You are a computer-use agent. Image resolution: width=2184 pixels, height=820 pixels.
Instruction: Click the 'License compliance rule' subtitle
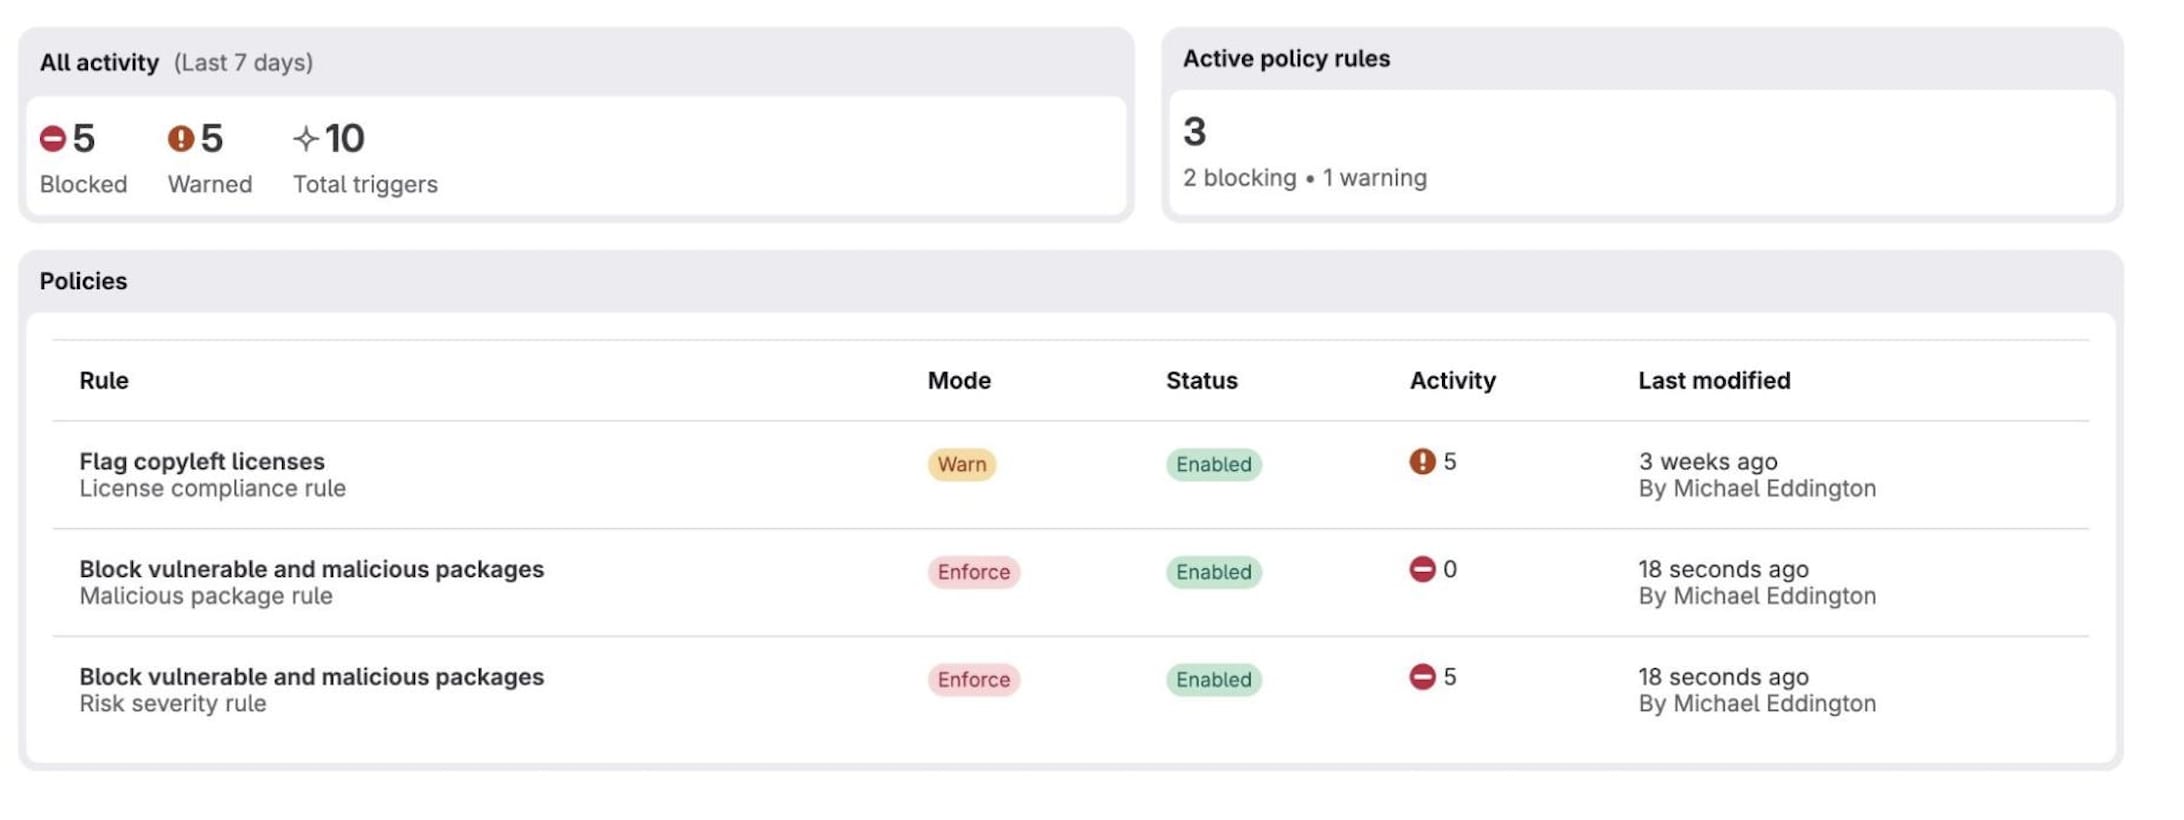tap(212, 488)
